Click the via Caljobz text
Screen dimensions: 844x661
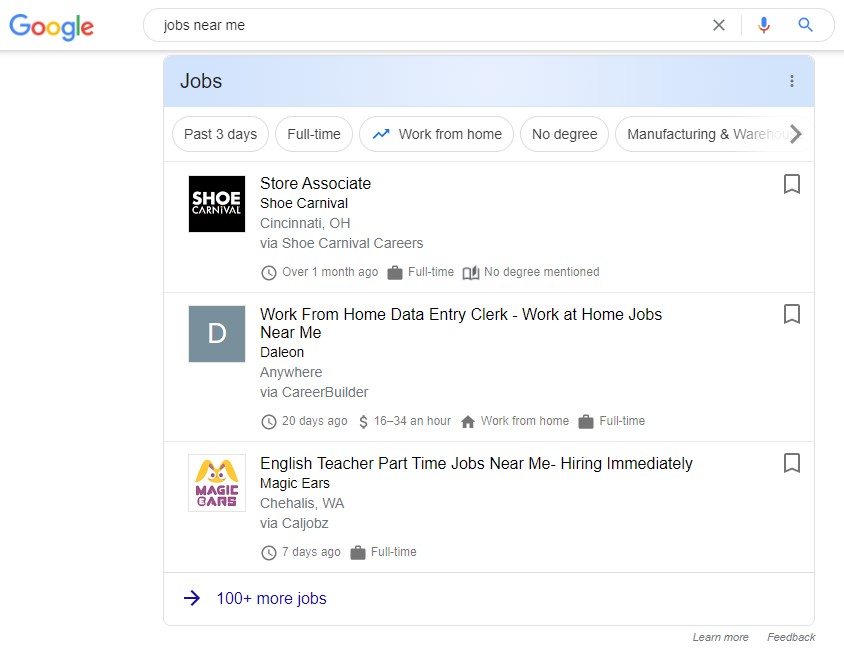294,523
